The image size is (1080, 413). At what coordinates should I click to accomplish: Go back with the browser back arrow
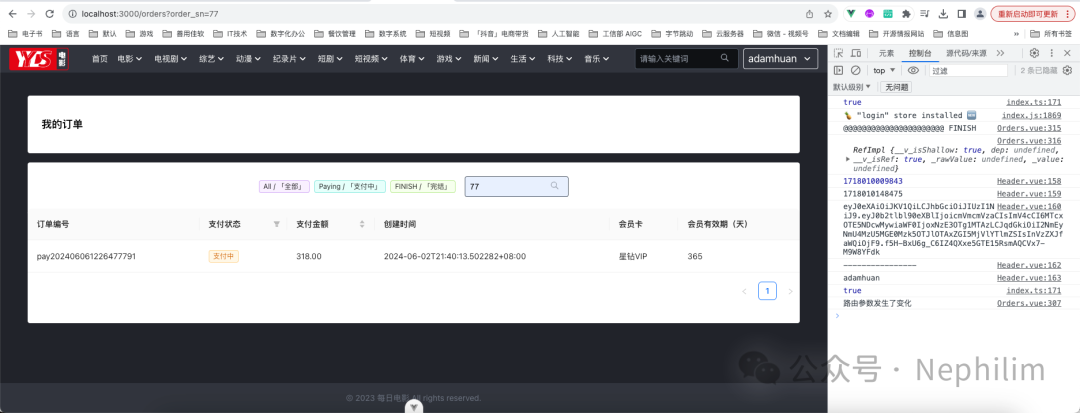coord(12,14)
